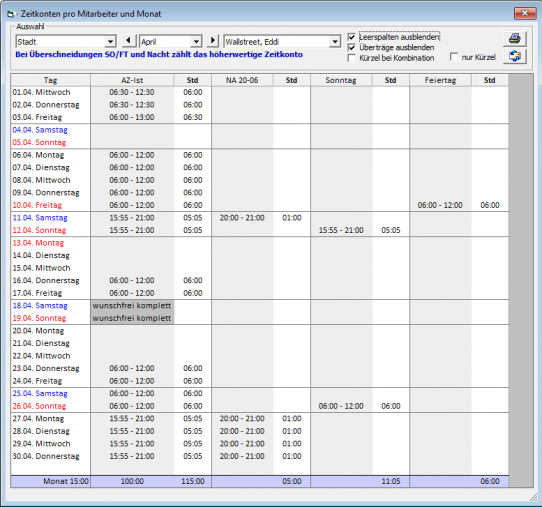Click the window title bar app icon
Image resolution: width=542 pixels, height=507 pixels.
tap(12, 14)
